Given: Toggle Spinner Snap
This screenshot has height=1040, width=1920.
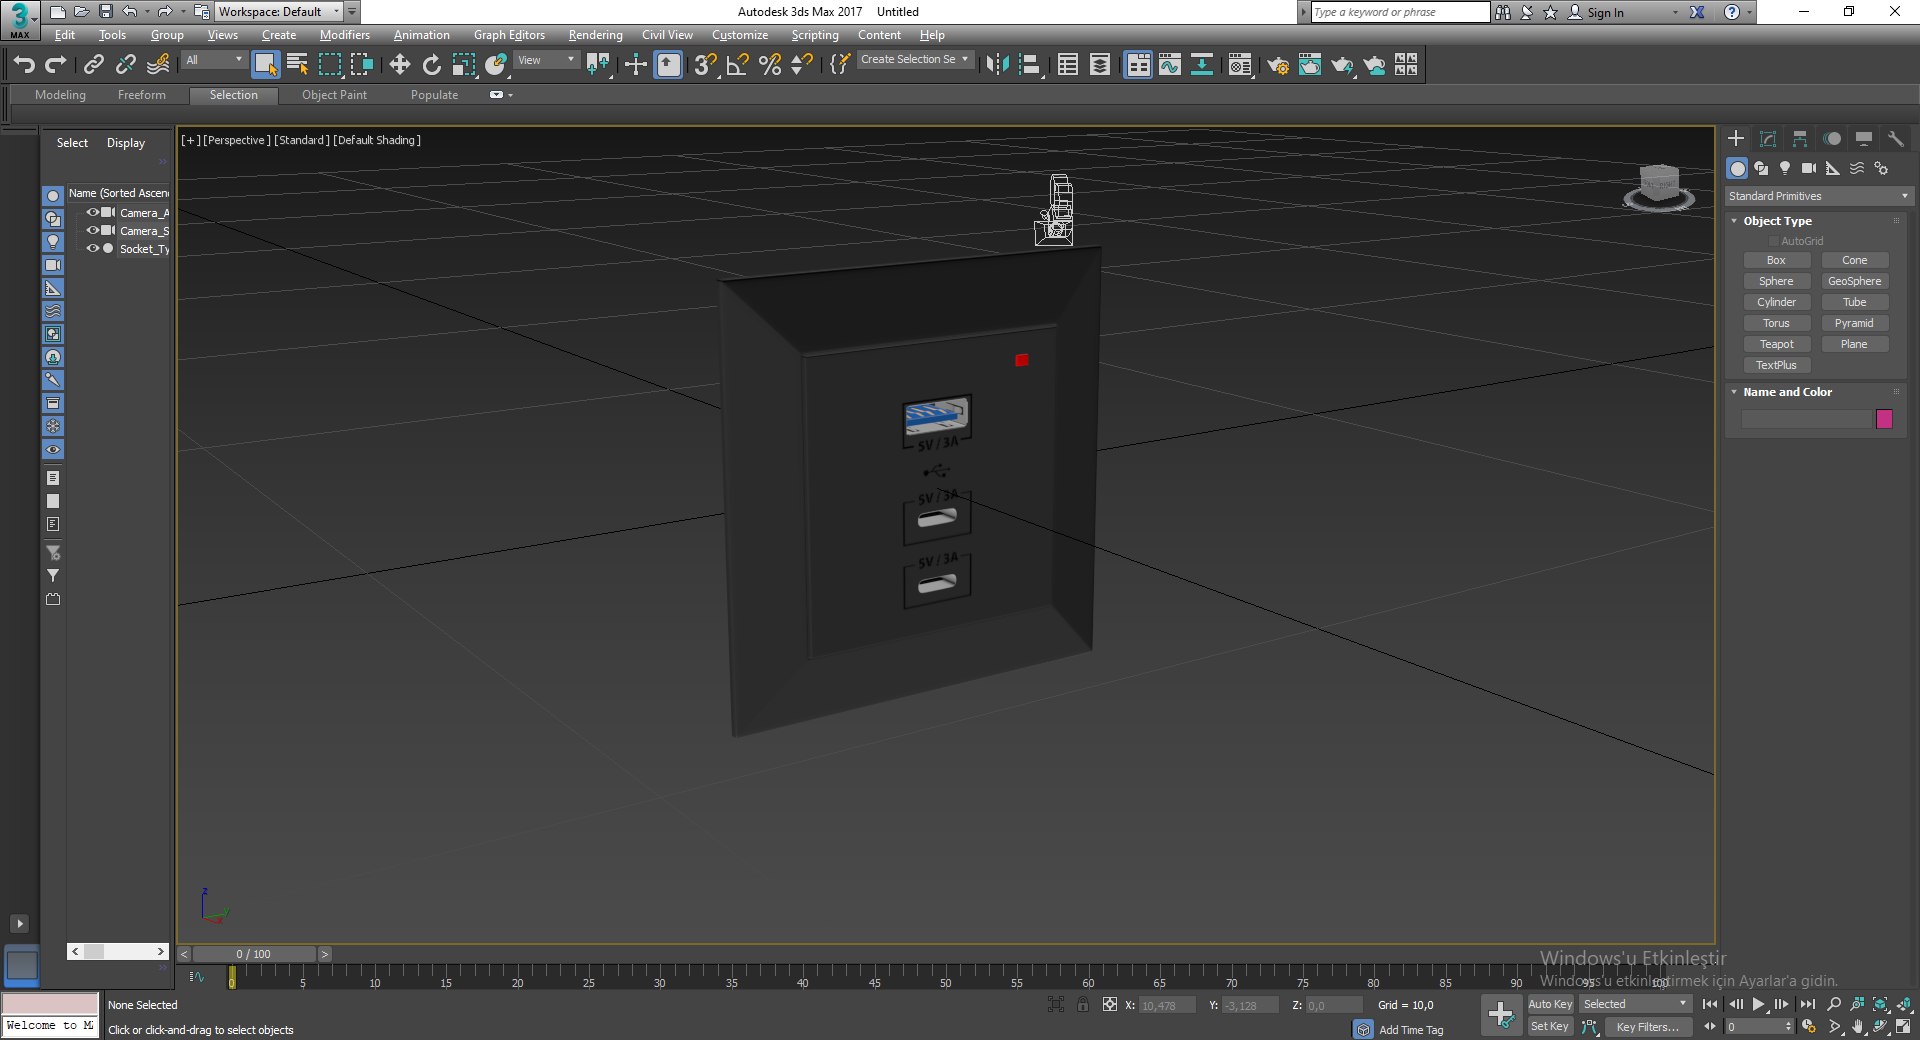Looking at the screenshot, I should [802, 65].
